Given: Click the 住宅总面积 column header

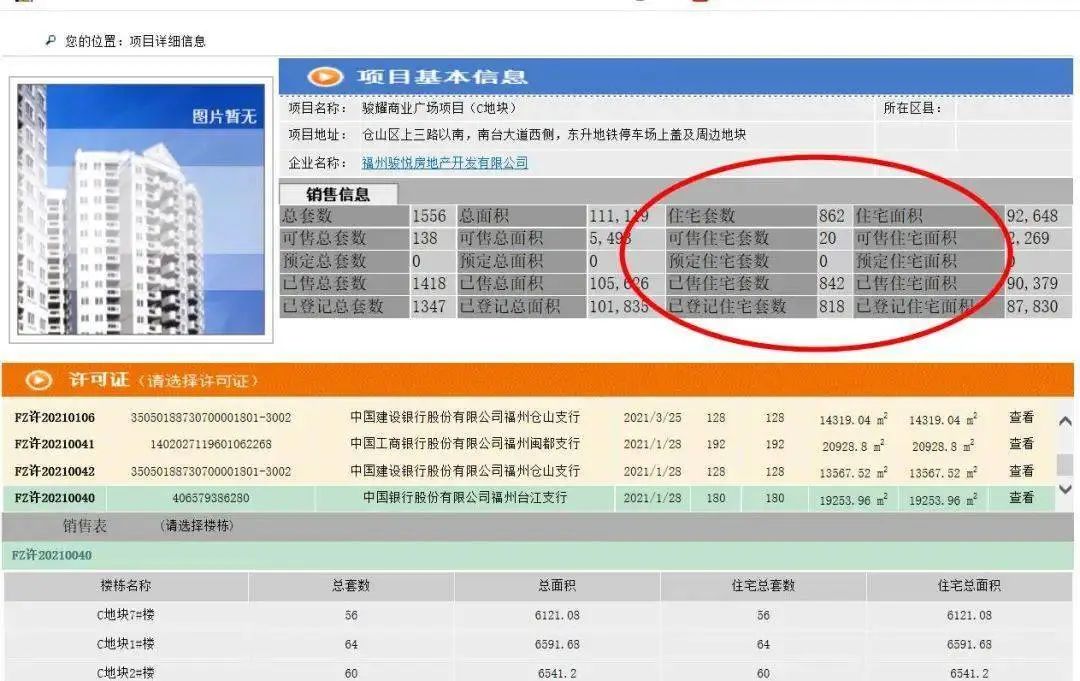Looking at the screenshot, I should [x=969, y=585].
